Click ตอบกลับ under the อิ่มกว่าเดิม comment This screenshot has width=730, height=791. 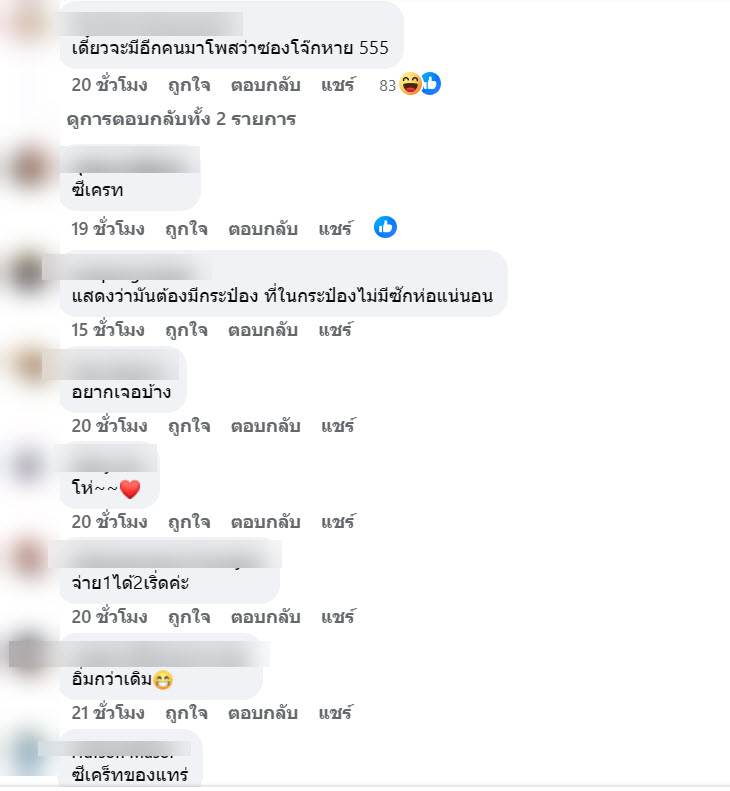pos(263,713)
